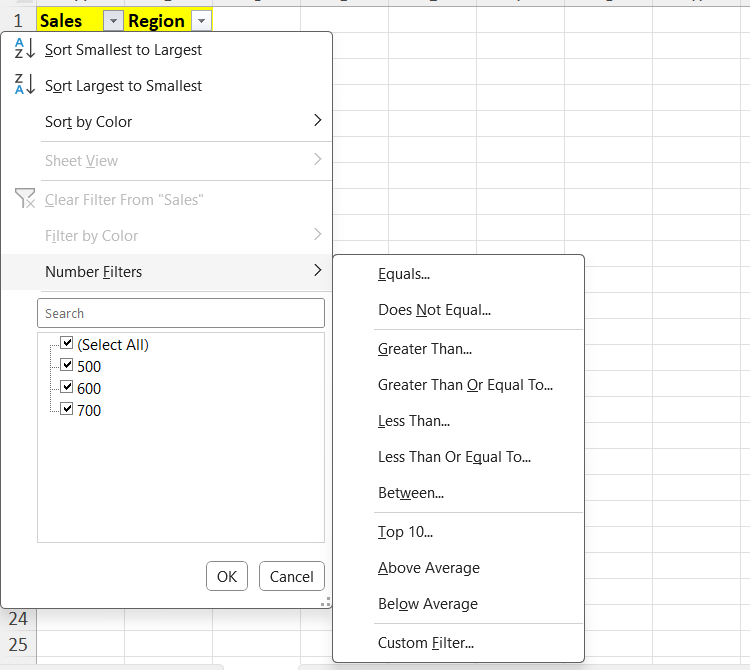
Task: Choose Sort Smallest to Largest
Action: coord(166,50)
